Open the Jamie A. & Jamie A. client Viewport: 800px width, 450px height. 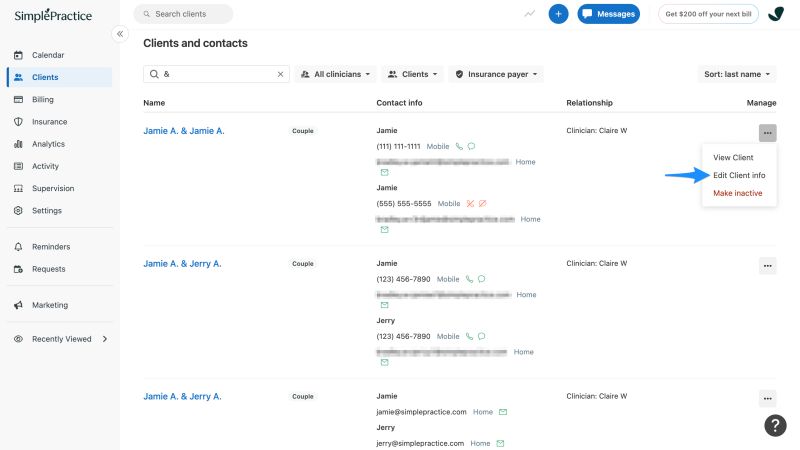click(184, 131)
